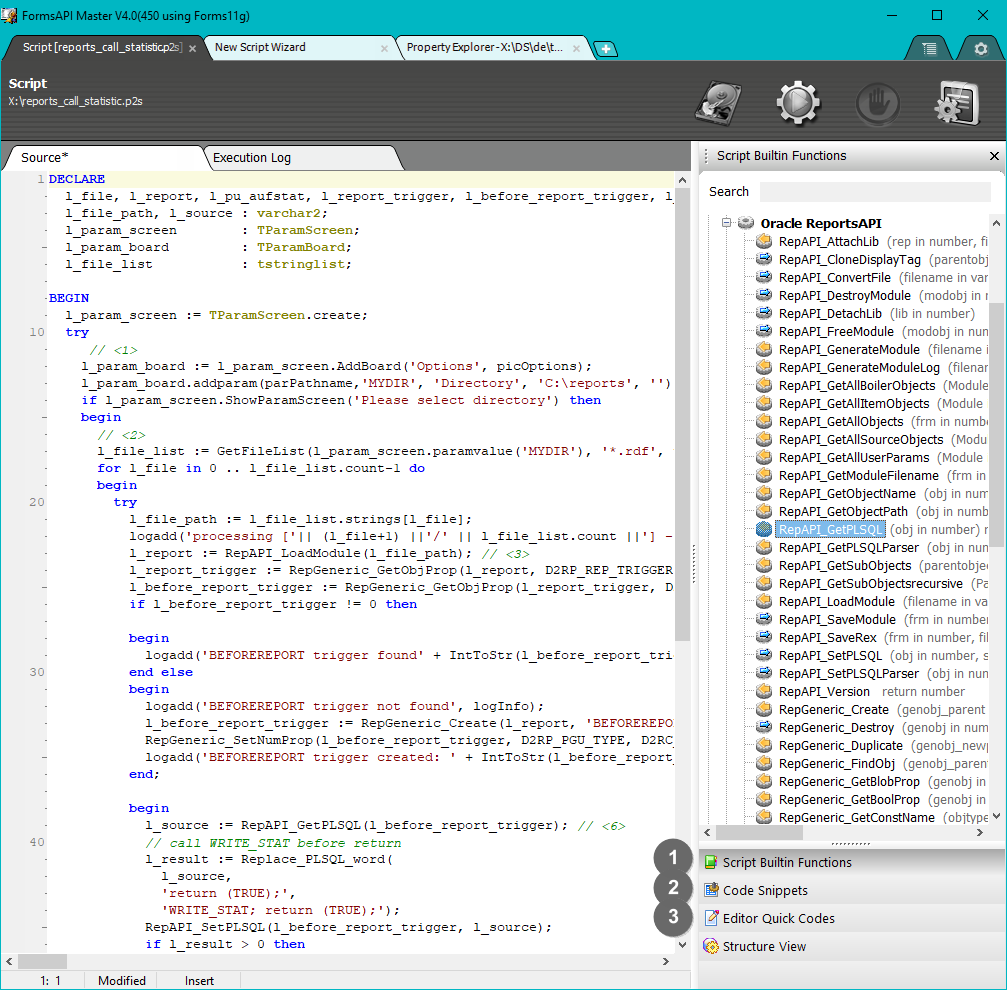Screen dimensions: 1007x990
Task: Click the source editor vertical scrollbar
Action: pos(682,414)
